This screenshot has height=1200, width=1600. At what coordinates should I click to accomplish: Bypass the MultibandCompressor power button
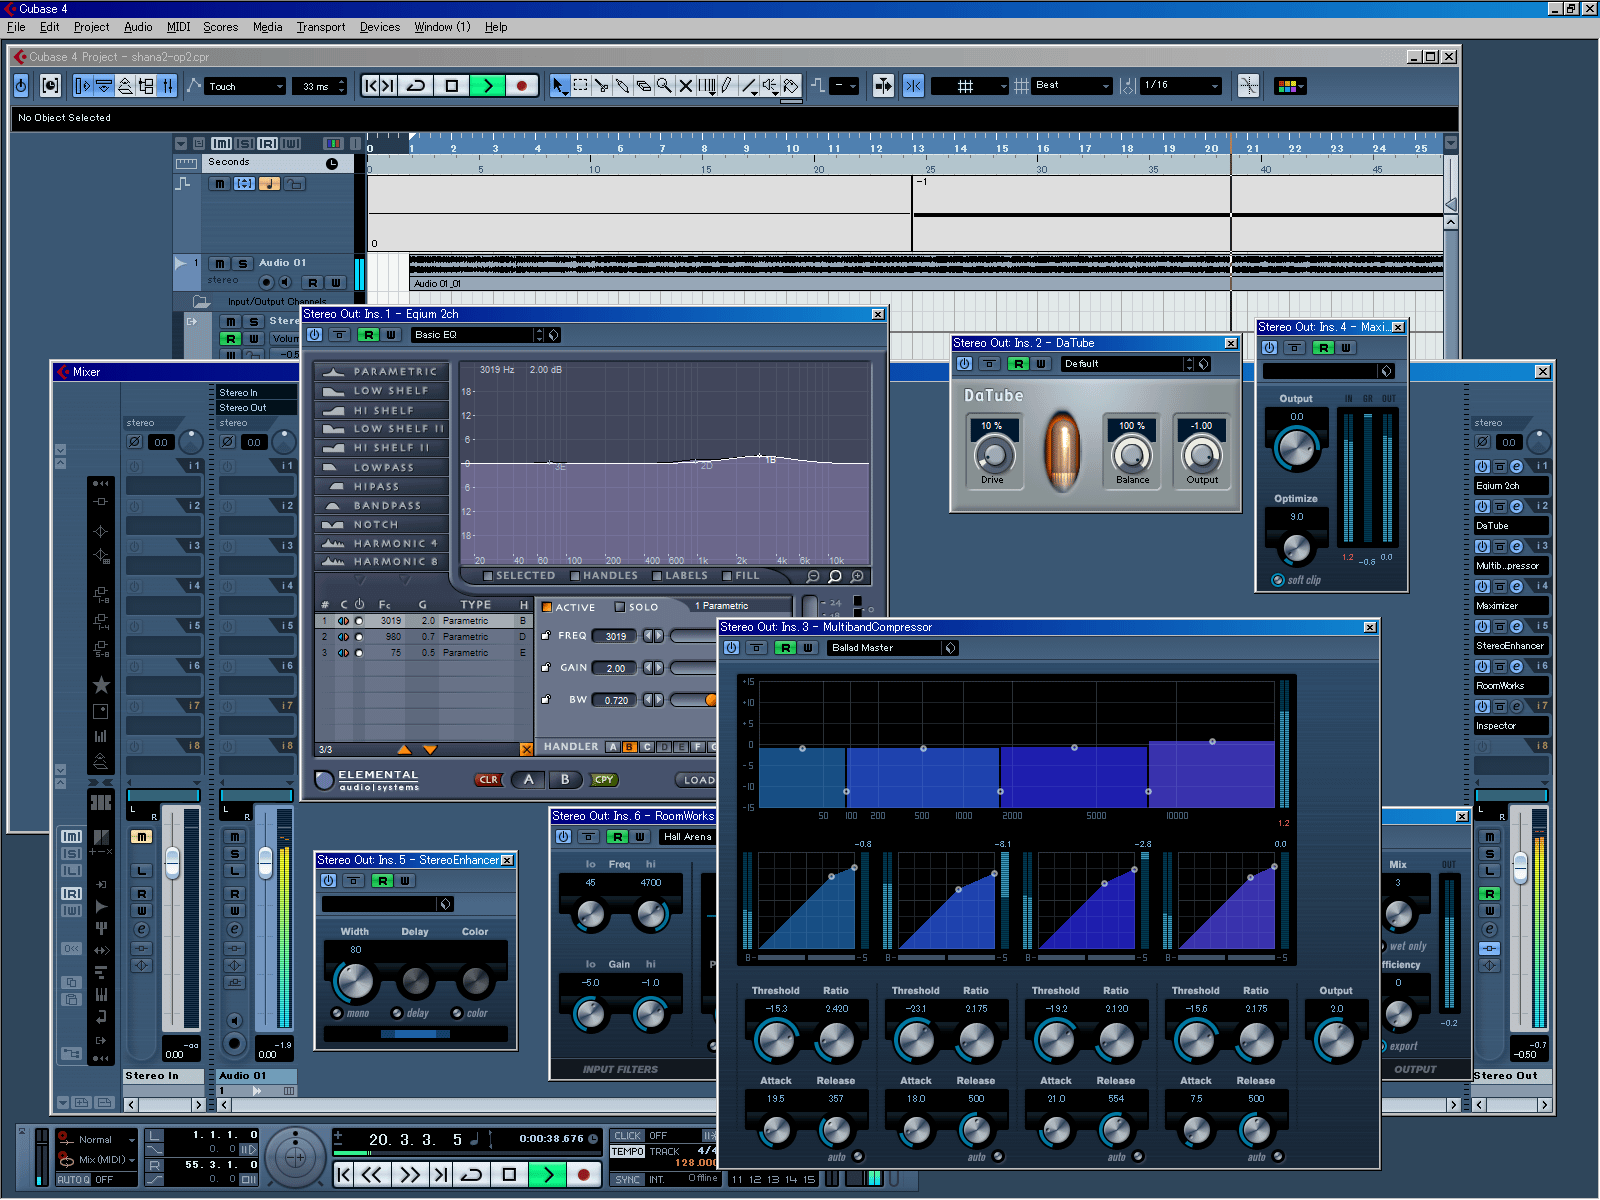point(731,648)
